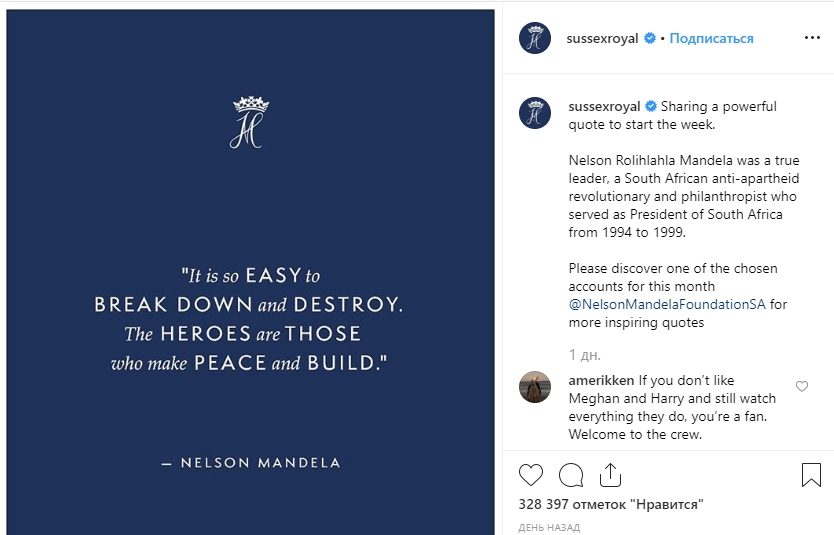View the 328 397 likes list

610,505
